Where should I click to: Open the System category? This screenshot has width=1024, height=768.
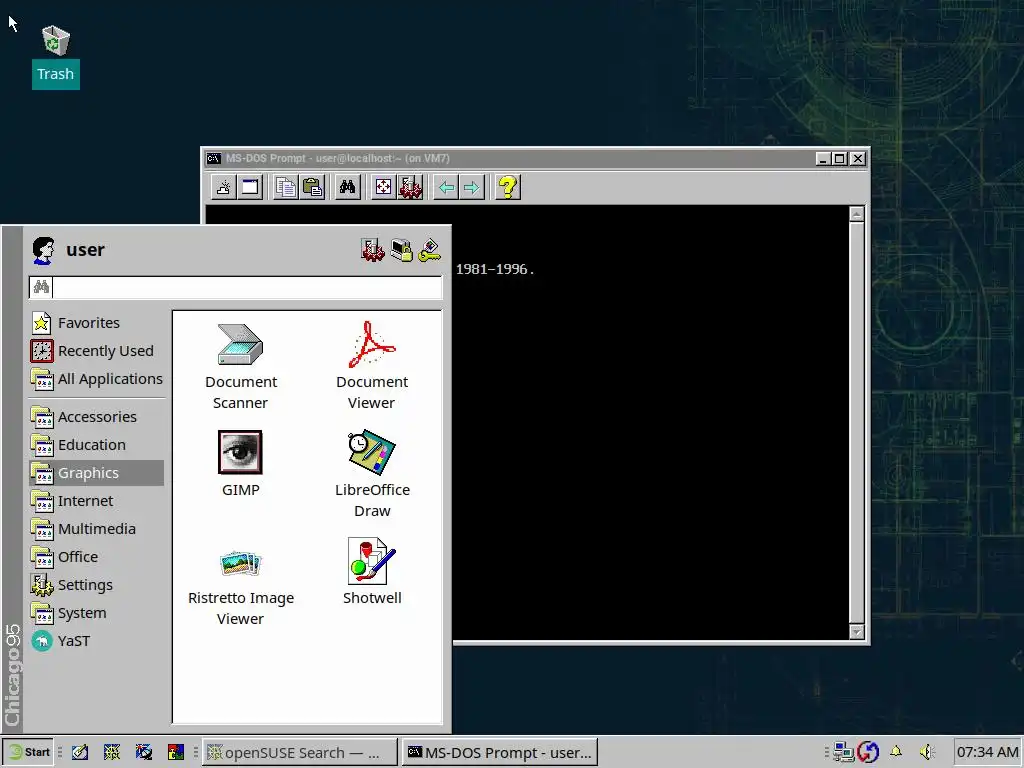tap(96, 613)
